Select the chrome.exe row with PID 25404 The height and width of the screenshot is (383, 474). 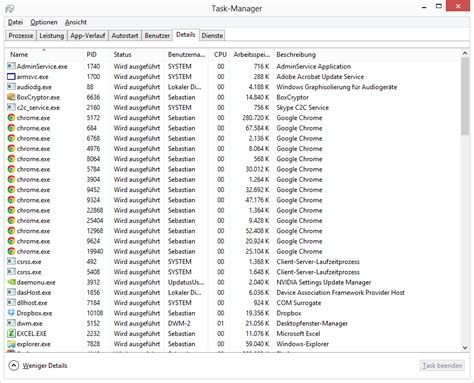click(233, 221)
